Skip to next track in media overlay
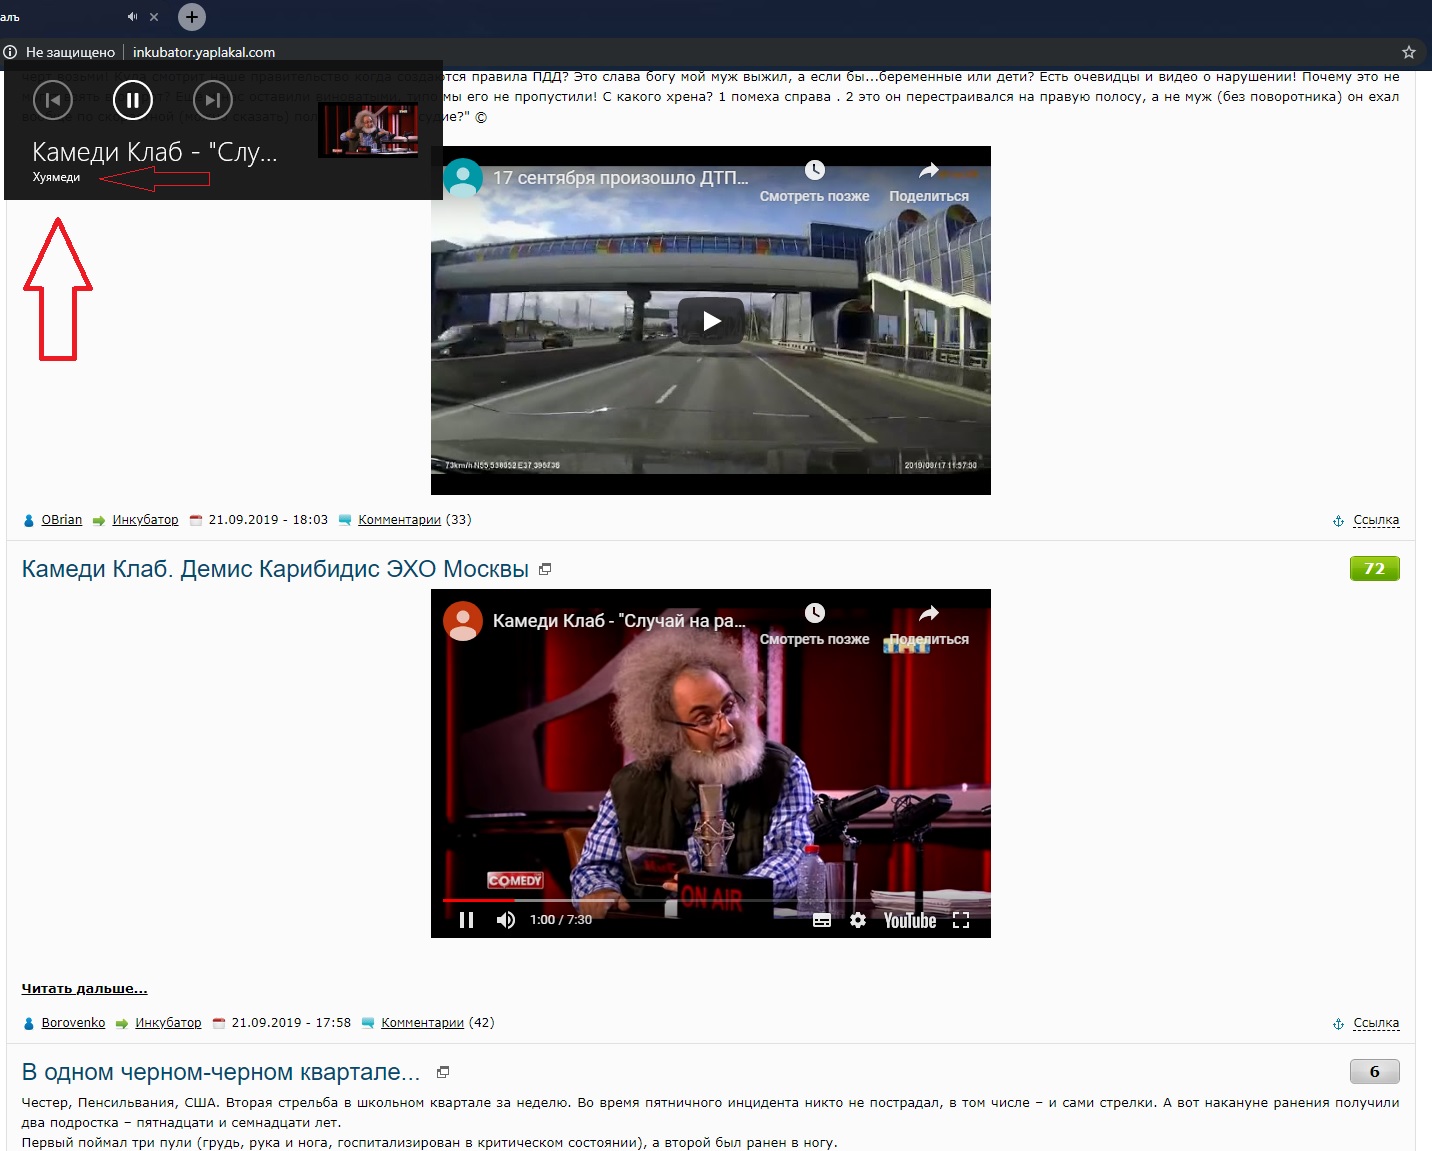Viewport: 1432px width, 1151px height. pyautogui.click(x=212, y=100)
